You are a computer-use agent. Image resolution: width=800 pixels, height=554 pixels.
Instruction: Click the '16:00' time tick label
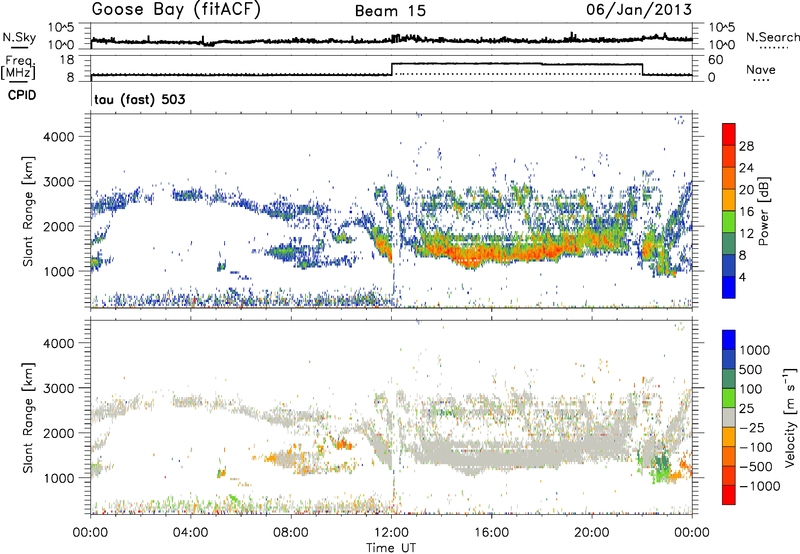point(491,533)
